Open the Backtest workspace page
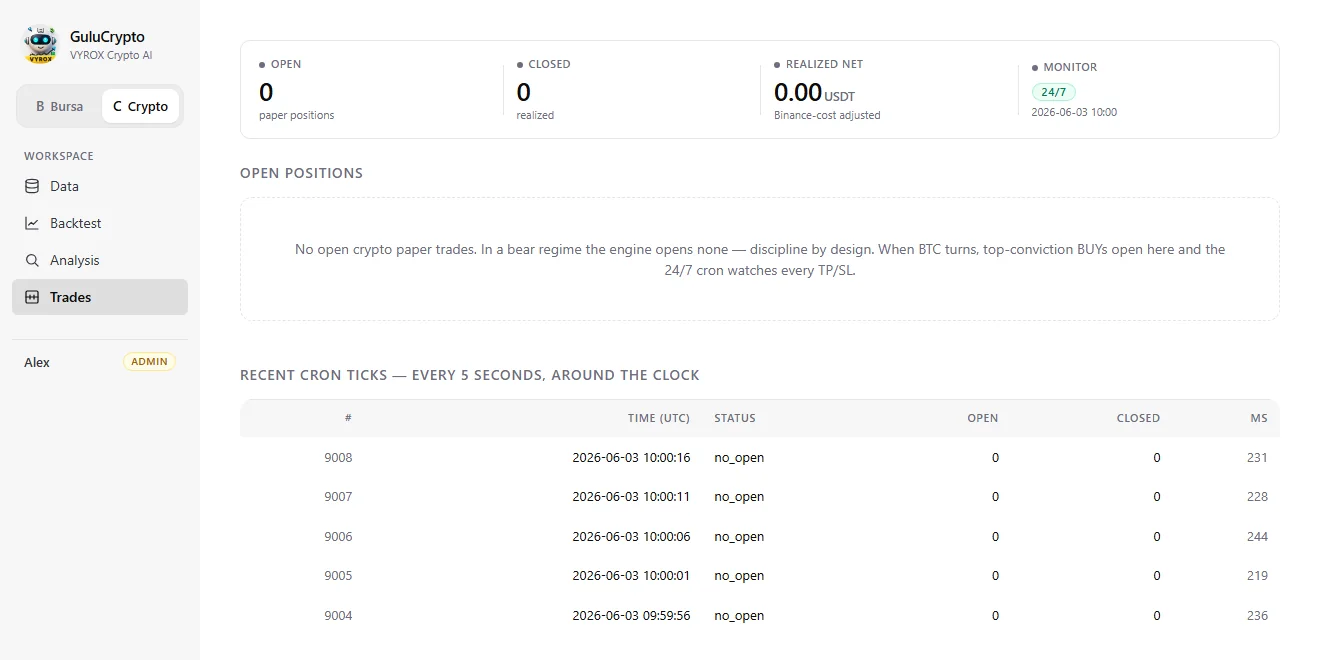The width and height of the screenshot is (1320, 660). coord(100,223)
